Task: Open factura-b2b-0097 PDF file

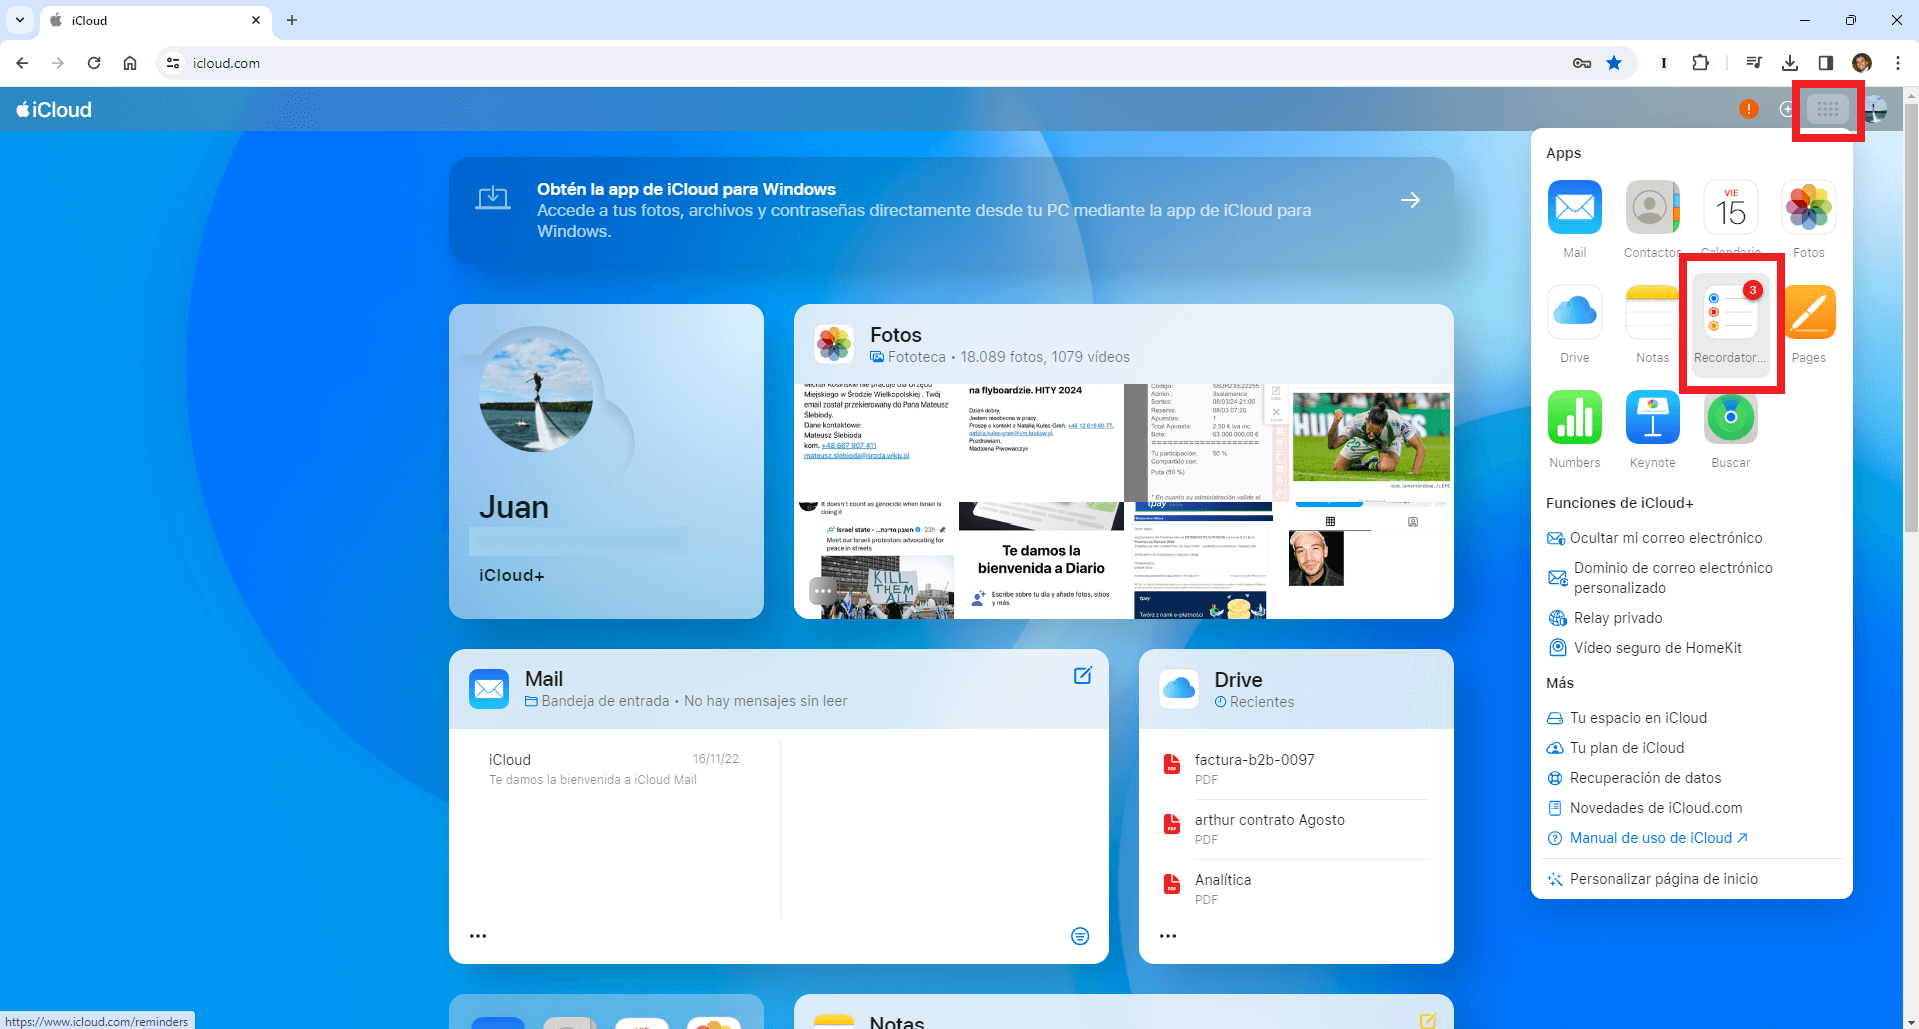Action: (1296, 769)
